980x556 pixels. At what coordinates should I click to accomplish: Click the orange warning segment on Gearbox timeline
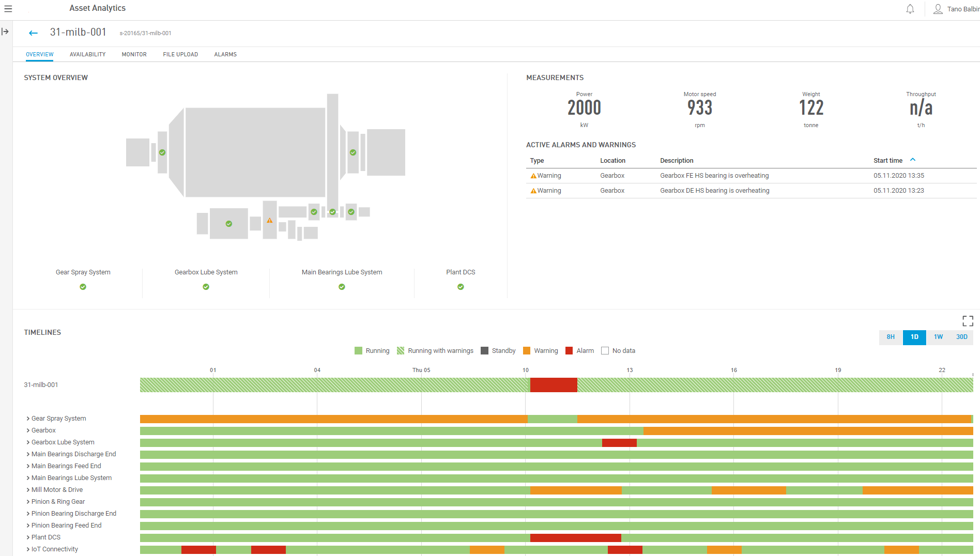pos(808,431)
